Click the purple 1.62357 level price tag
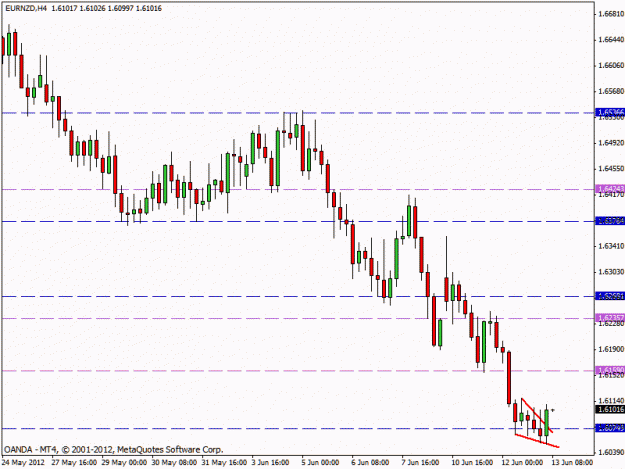This screenshot has width=625, height=469. (x=610, y=318)
